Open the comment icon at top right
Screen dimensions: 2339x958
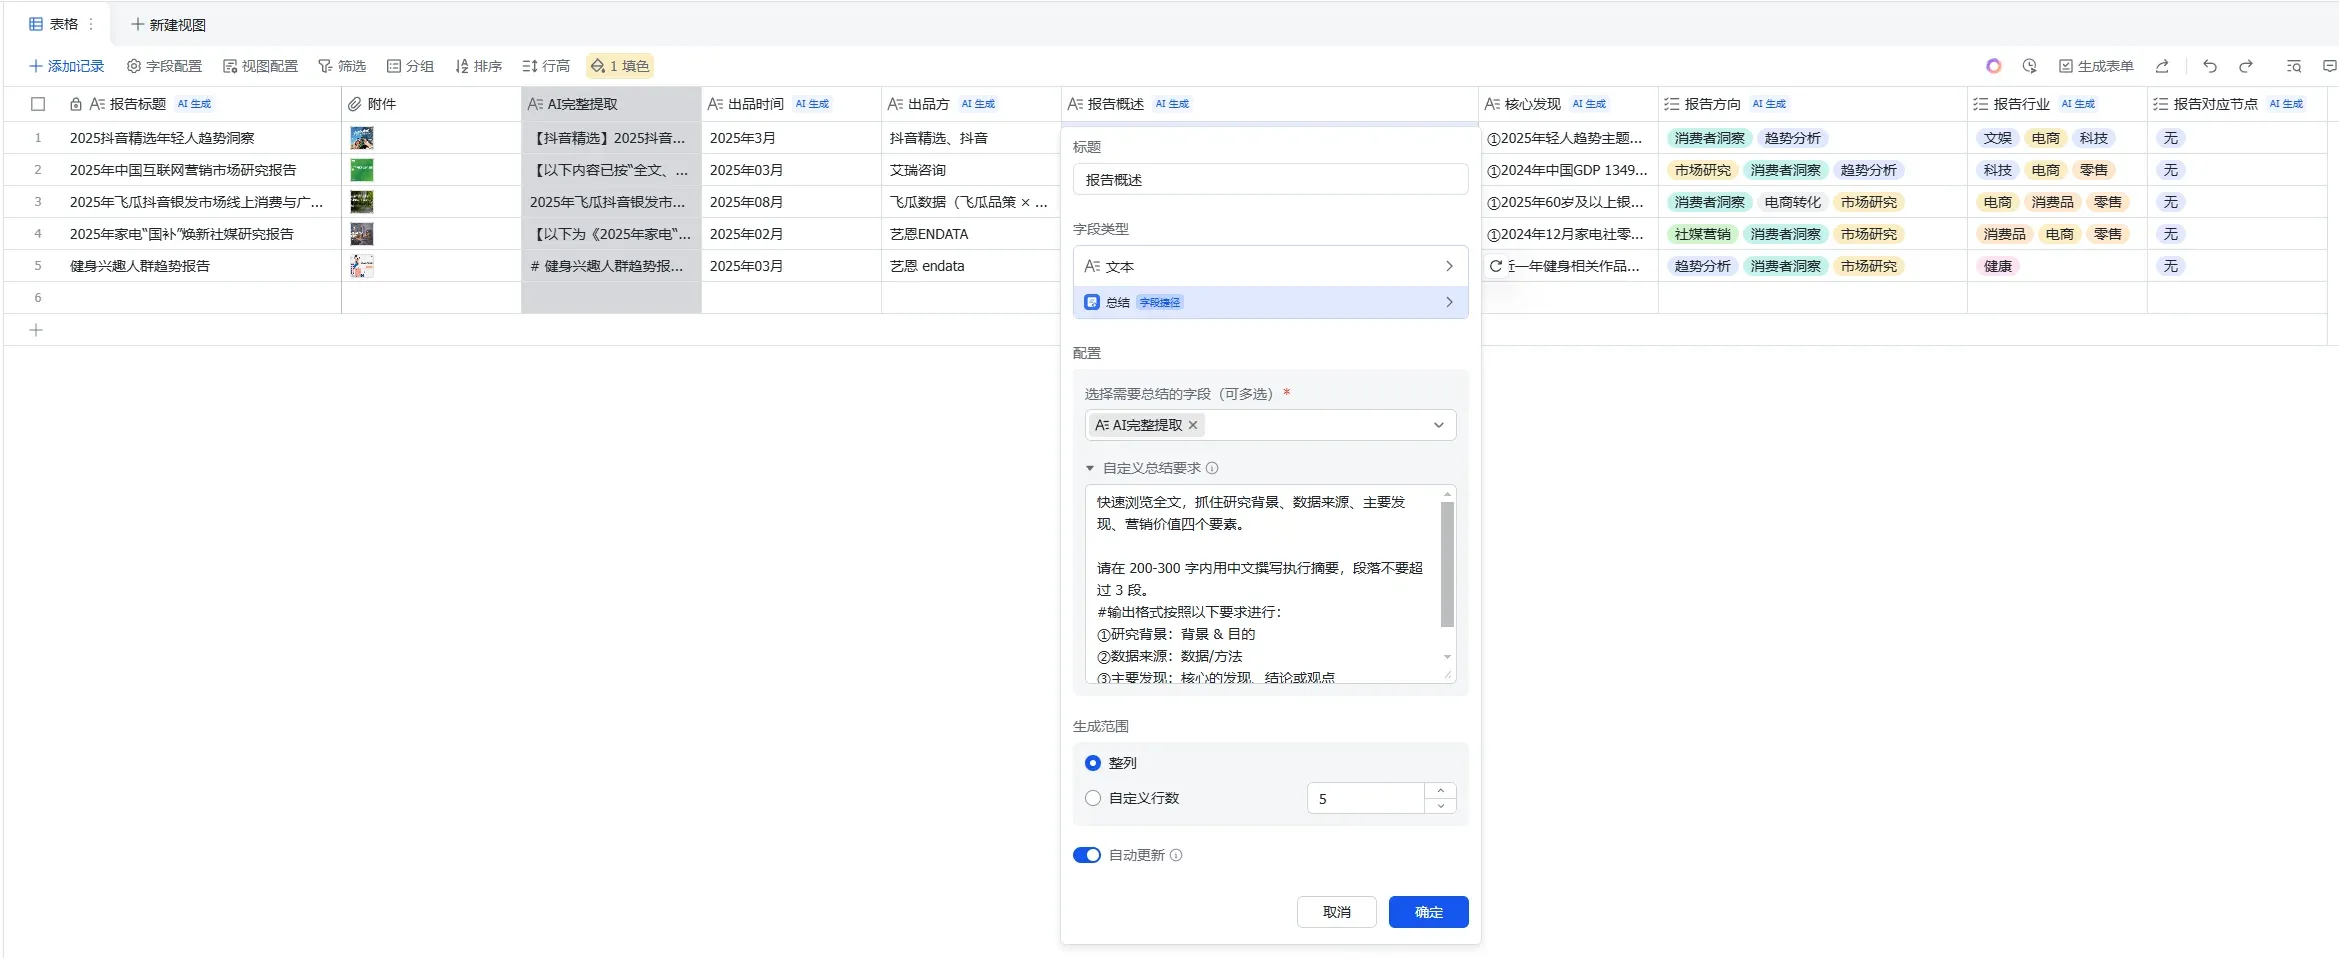2330,65
